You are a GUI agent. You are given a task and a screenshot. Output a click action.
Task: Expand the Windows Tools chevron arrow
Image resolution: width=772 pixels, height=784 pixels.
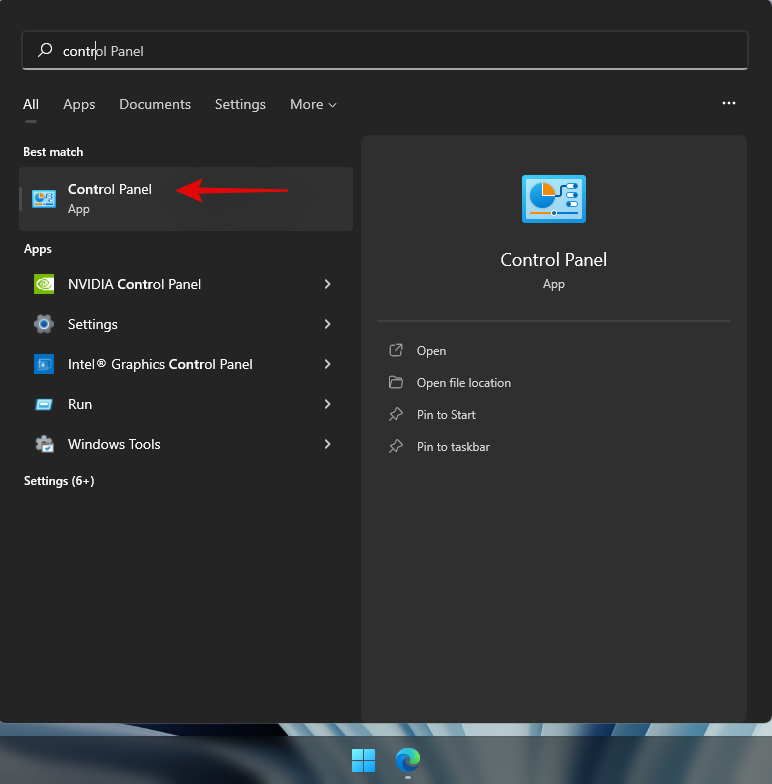327,444
